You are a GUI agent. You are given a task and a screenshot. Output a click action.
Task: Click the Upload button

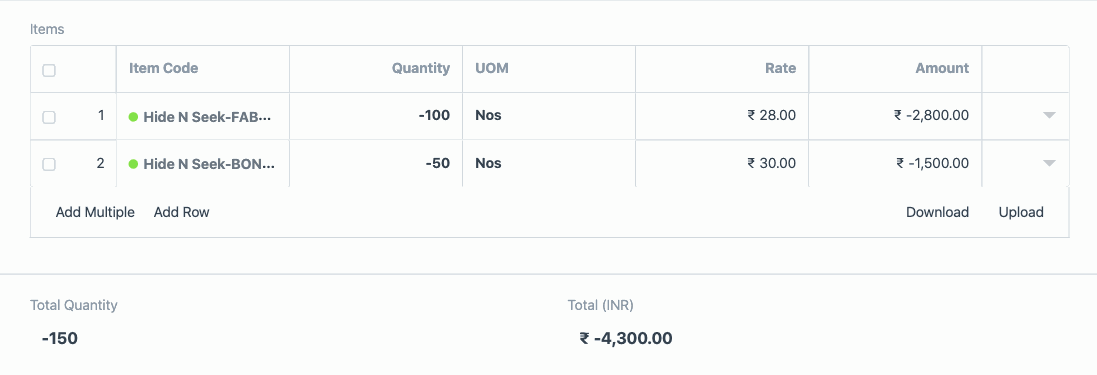(1021, 212)
